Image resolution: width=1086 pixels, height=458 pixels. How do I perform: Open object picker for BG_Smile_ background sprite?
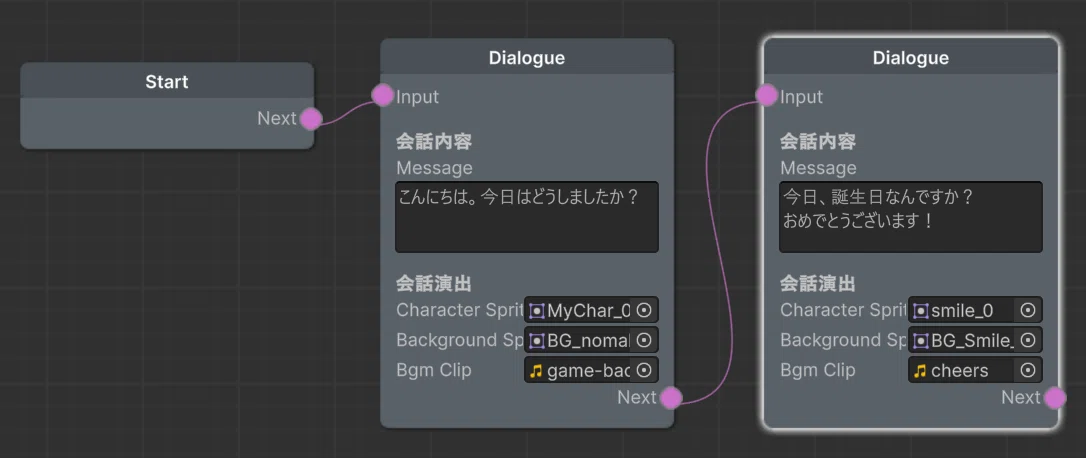1028,340
